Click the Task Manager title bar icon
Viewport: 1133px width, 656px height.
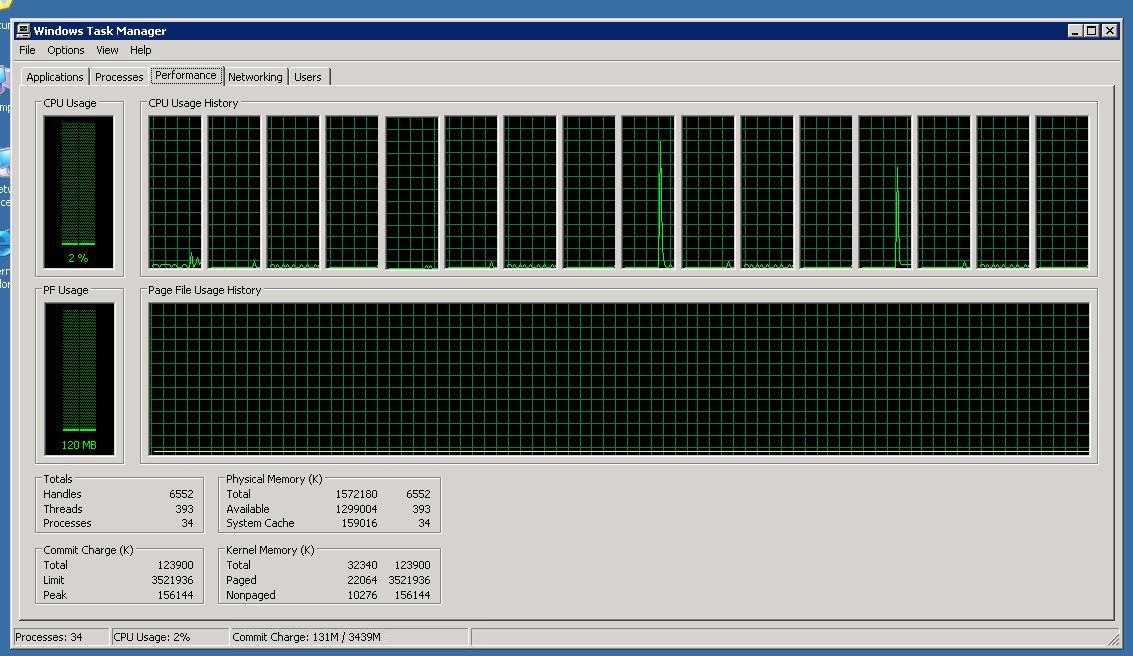point(24,31)
